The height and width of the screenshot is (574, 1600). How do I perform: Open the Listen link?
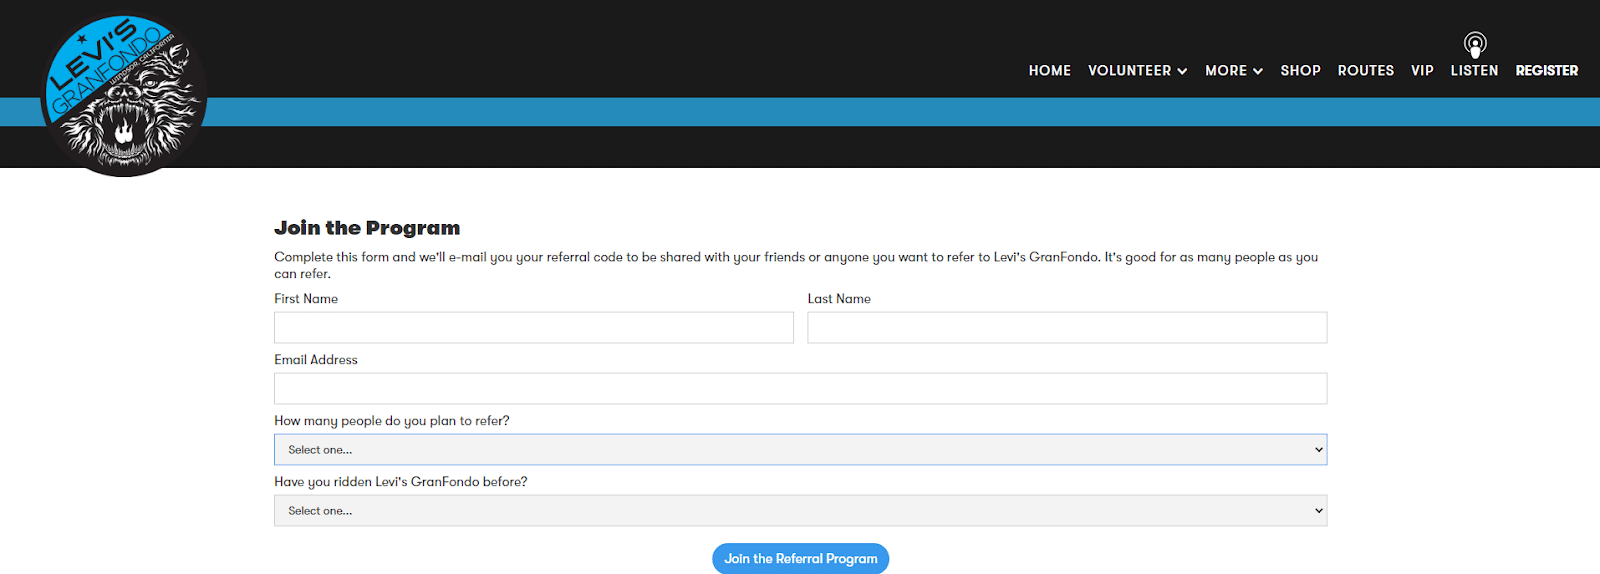tap(1474, 71)
